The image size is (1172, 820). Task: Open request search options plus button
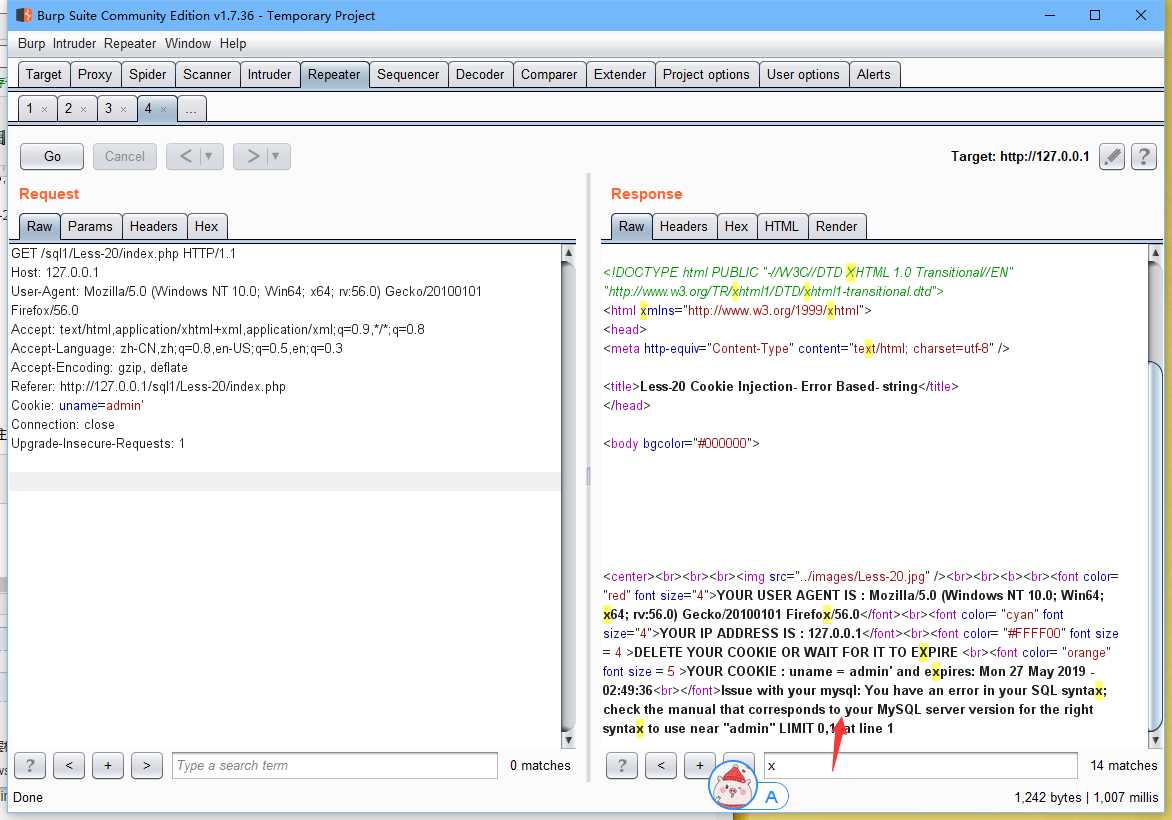click(x=108, y=765)
